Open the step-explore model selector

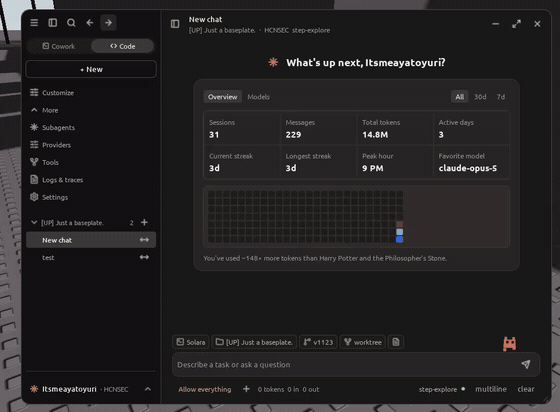pyautogui.click(x=442, y=390)
